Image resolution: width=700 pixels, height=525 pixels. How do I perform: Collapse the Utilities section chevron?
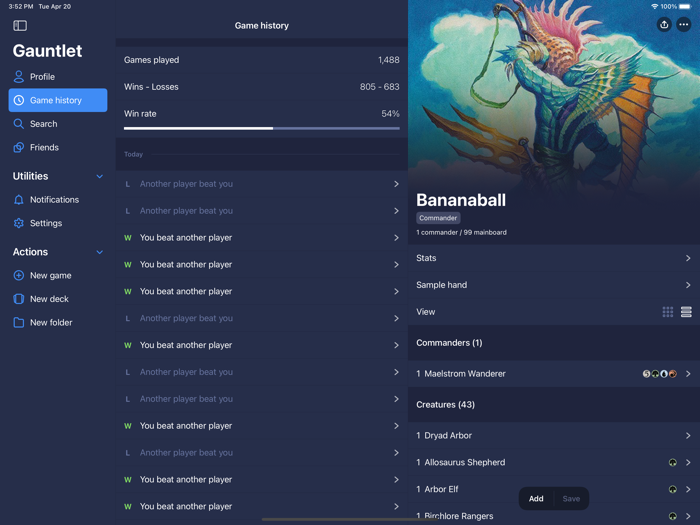[100, 176]
